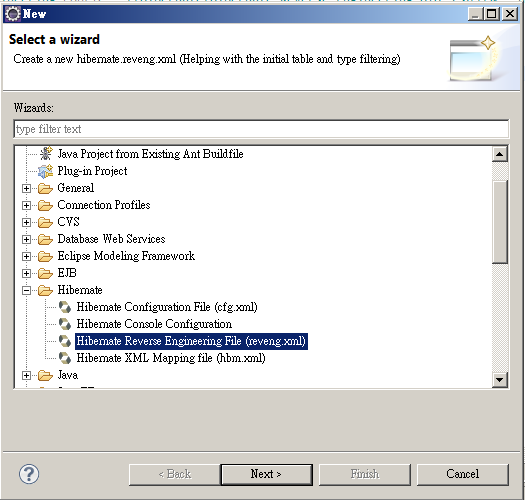
Task: Click the Eclipse icon in title bar
Action: point(13,14)
